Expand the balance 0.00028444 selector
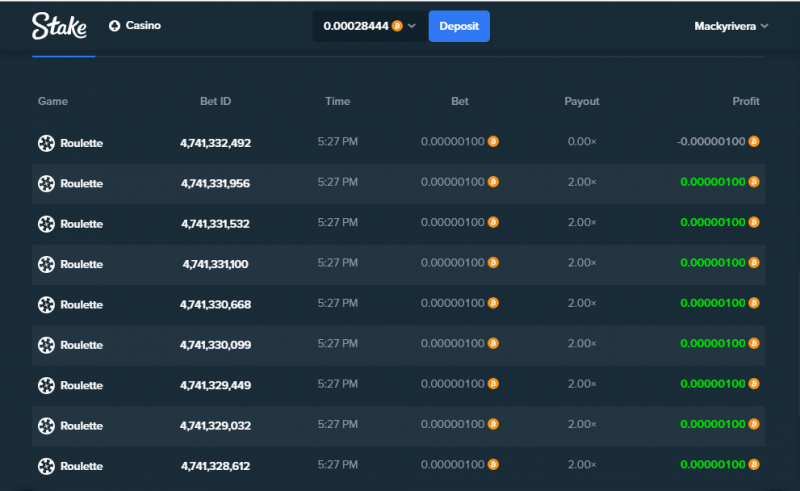This screenshot has height=491, width=800. pos(370,26)
